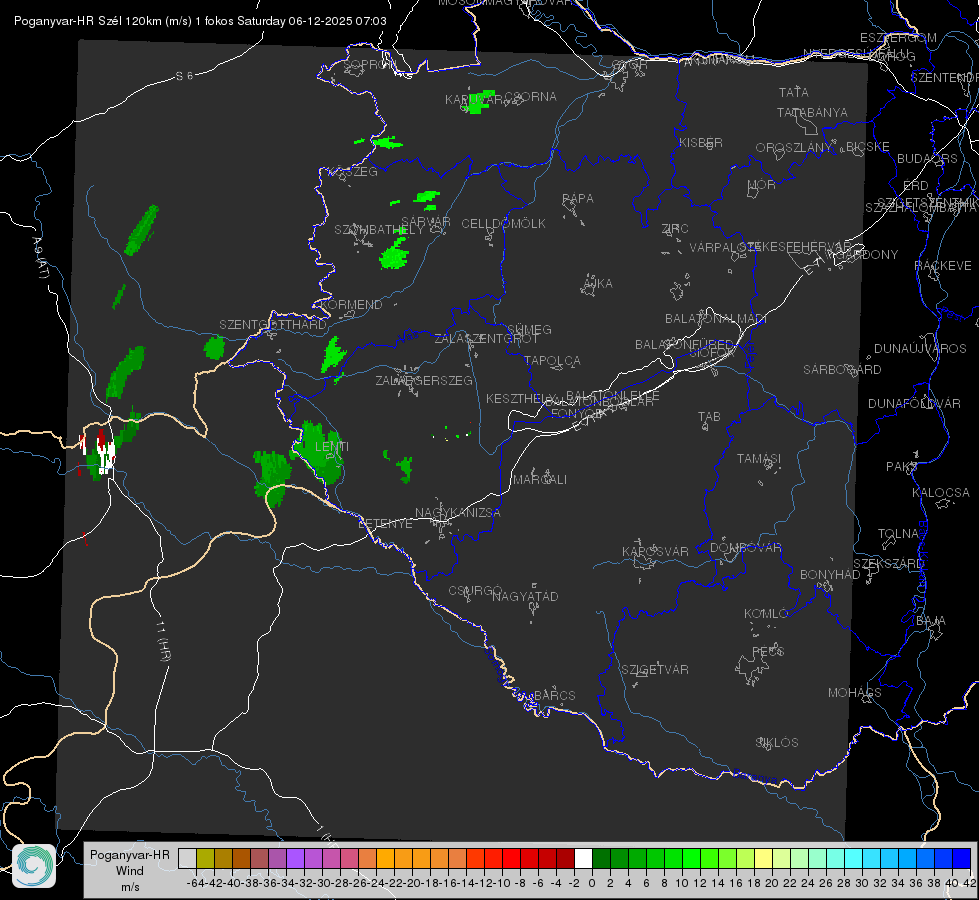Click the TATABÁNYA city label

(812, 112)
